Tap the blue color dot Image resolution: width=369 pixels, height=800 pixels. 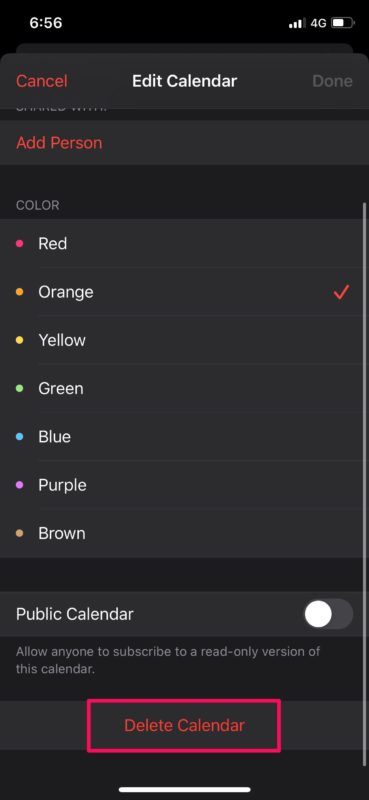20,437
